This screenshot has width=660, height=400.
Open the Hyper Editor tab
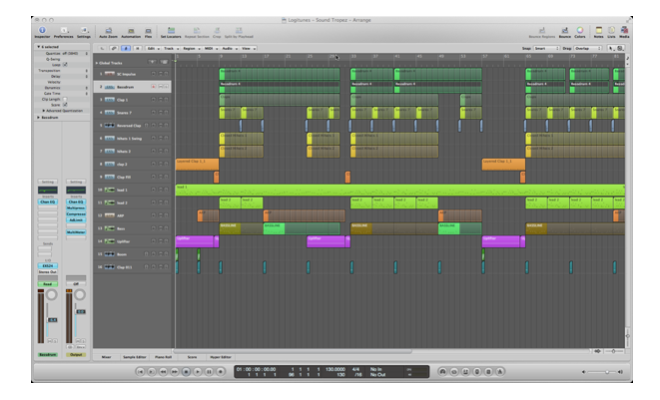pyautogui.click(x=221, y=357)
